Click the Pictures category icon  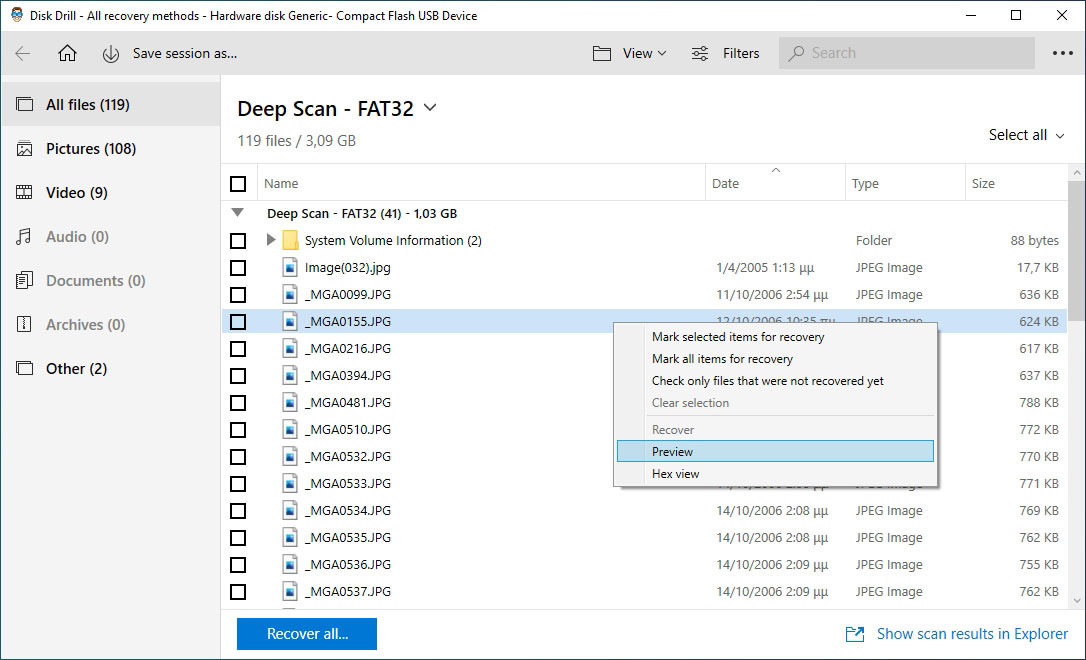click(24, 149)
